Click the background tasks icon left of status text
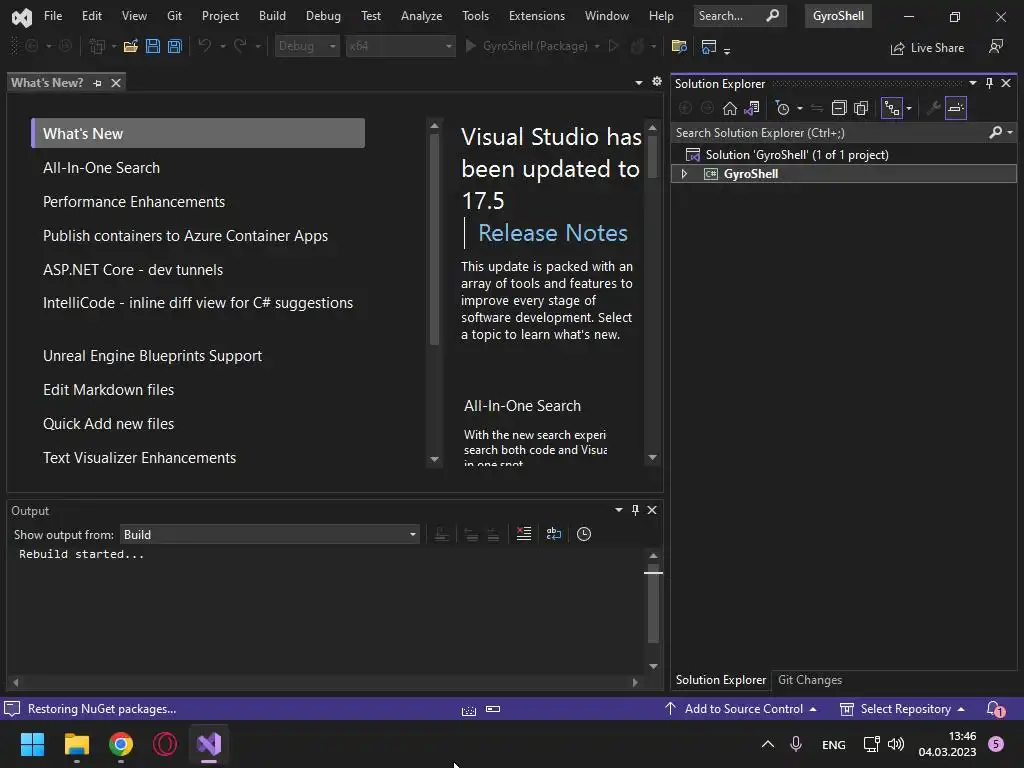This screenshot has height=768, width=1024. pos(12,709)
